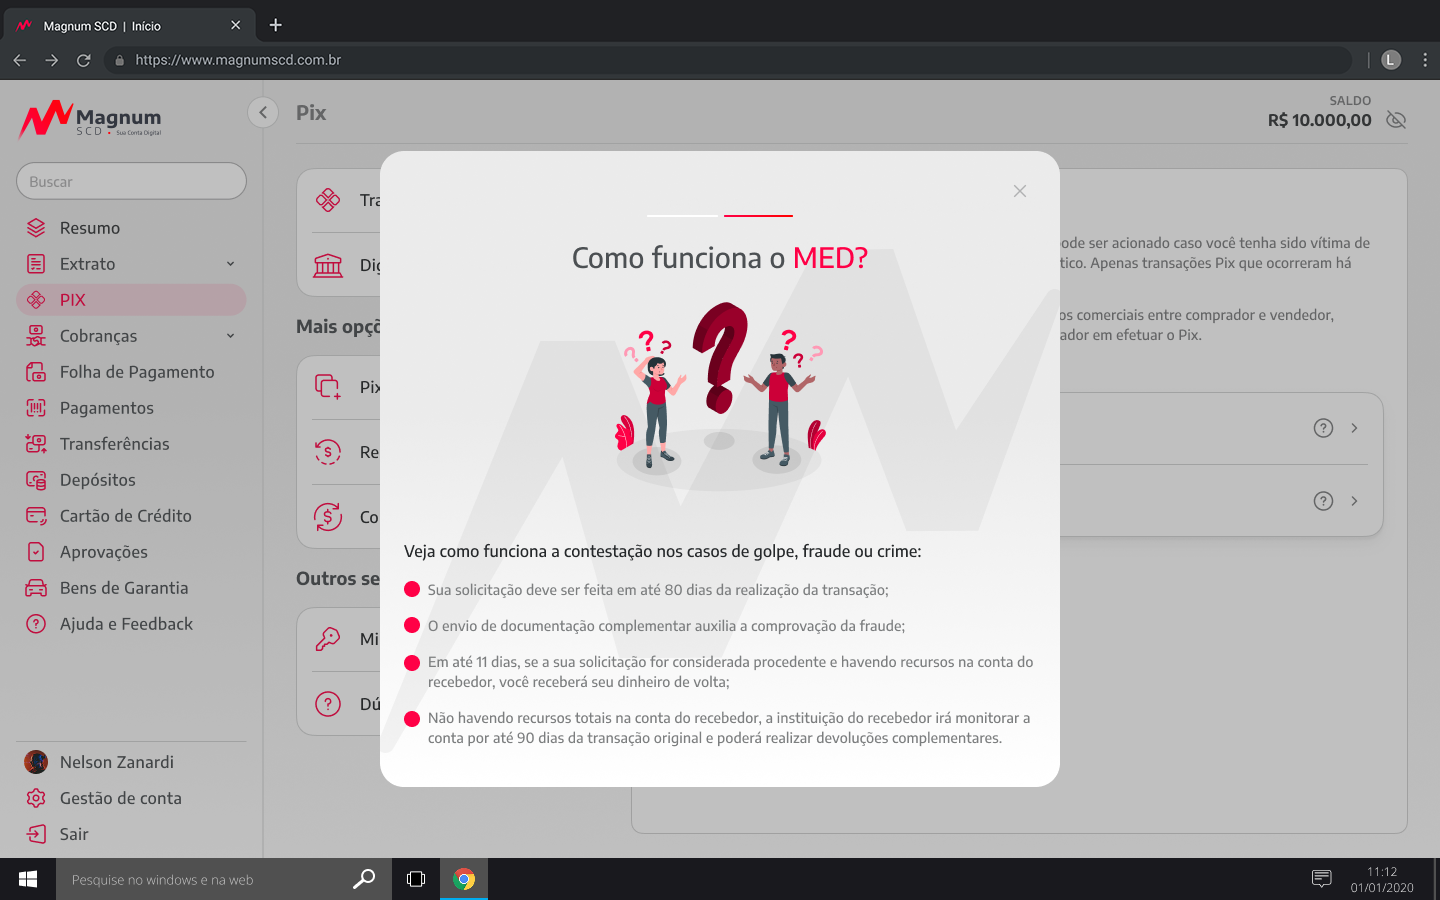
Task: Click the Pix transfer diamond icon
Action: coord(328,200)
